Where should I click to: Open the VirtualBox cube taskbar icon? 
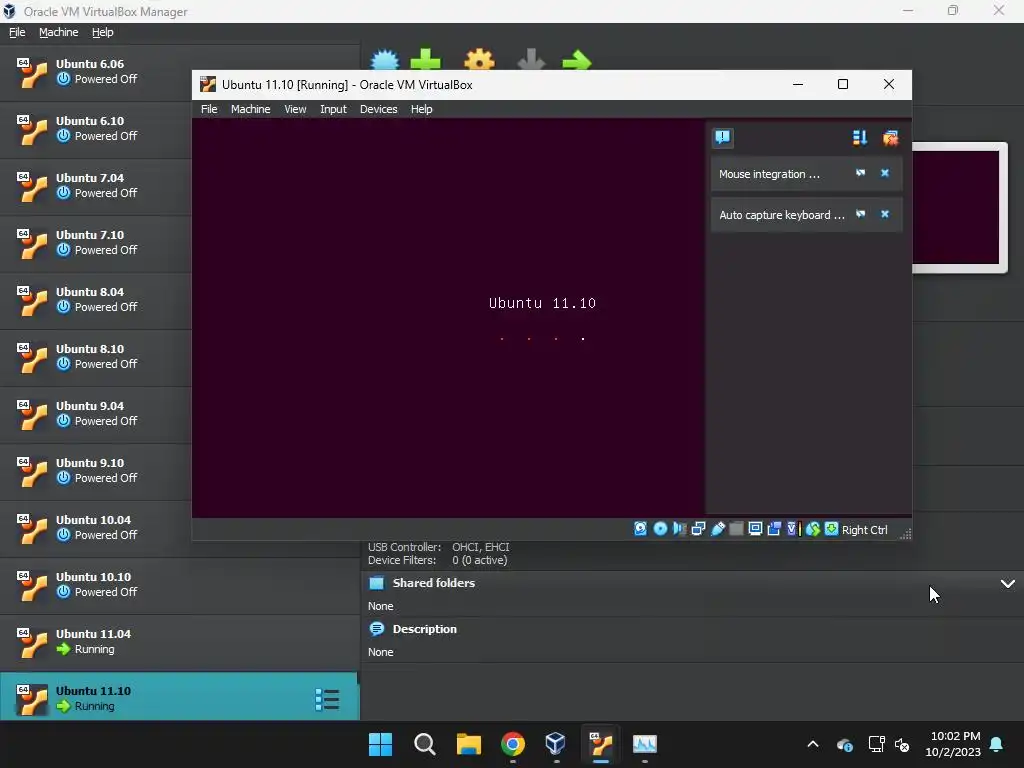tap(556, 744)
